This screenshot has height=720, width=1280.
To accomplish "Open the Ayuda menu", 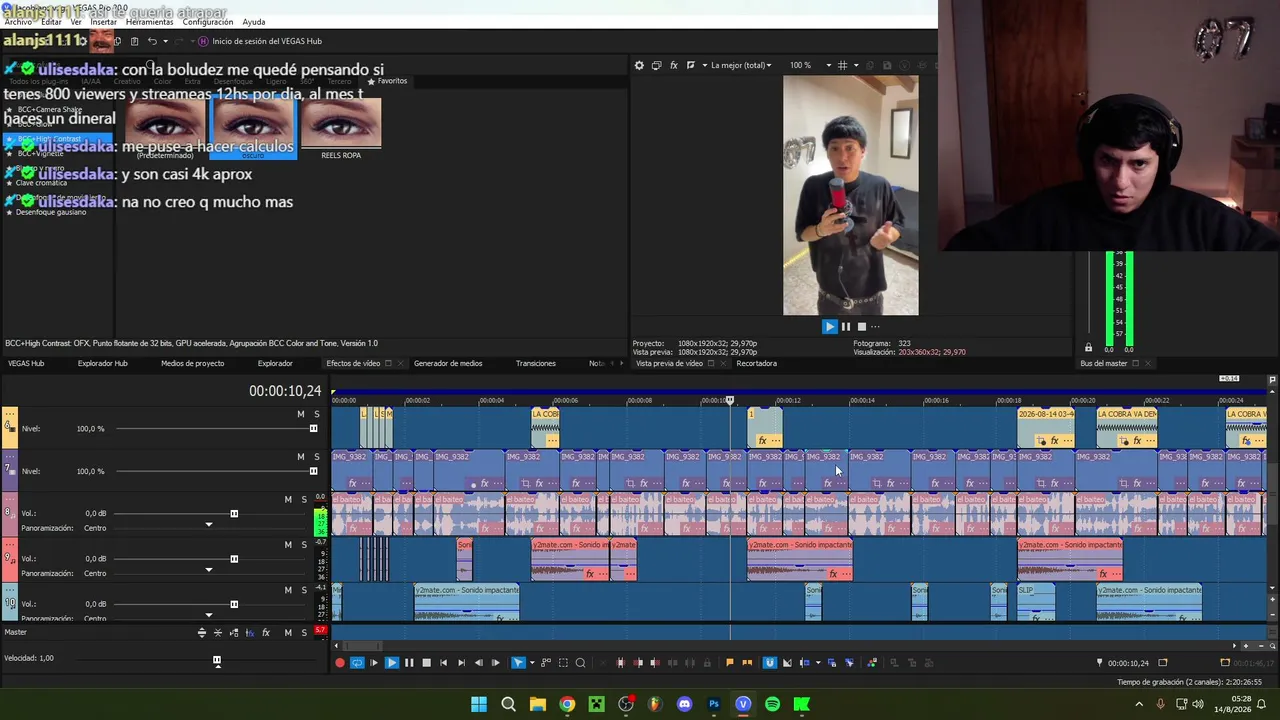I will pos(254,22).
